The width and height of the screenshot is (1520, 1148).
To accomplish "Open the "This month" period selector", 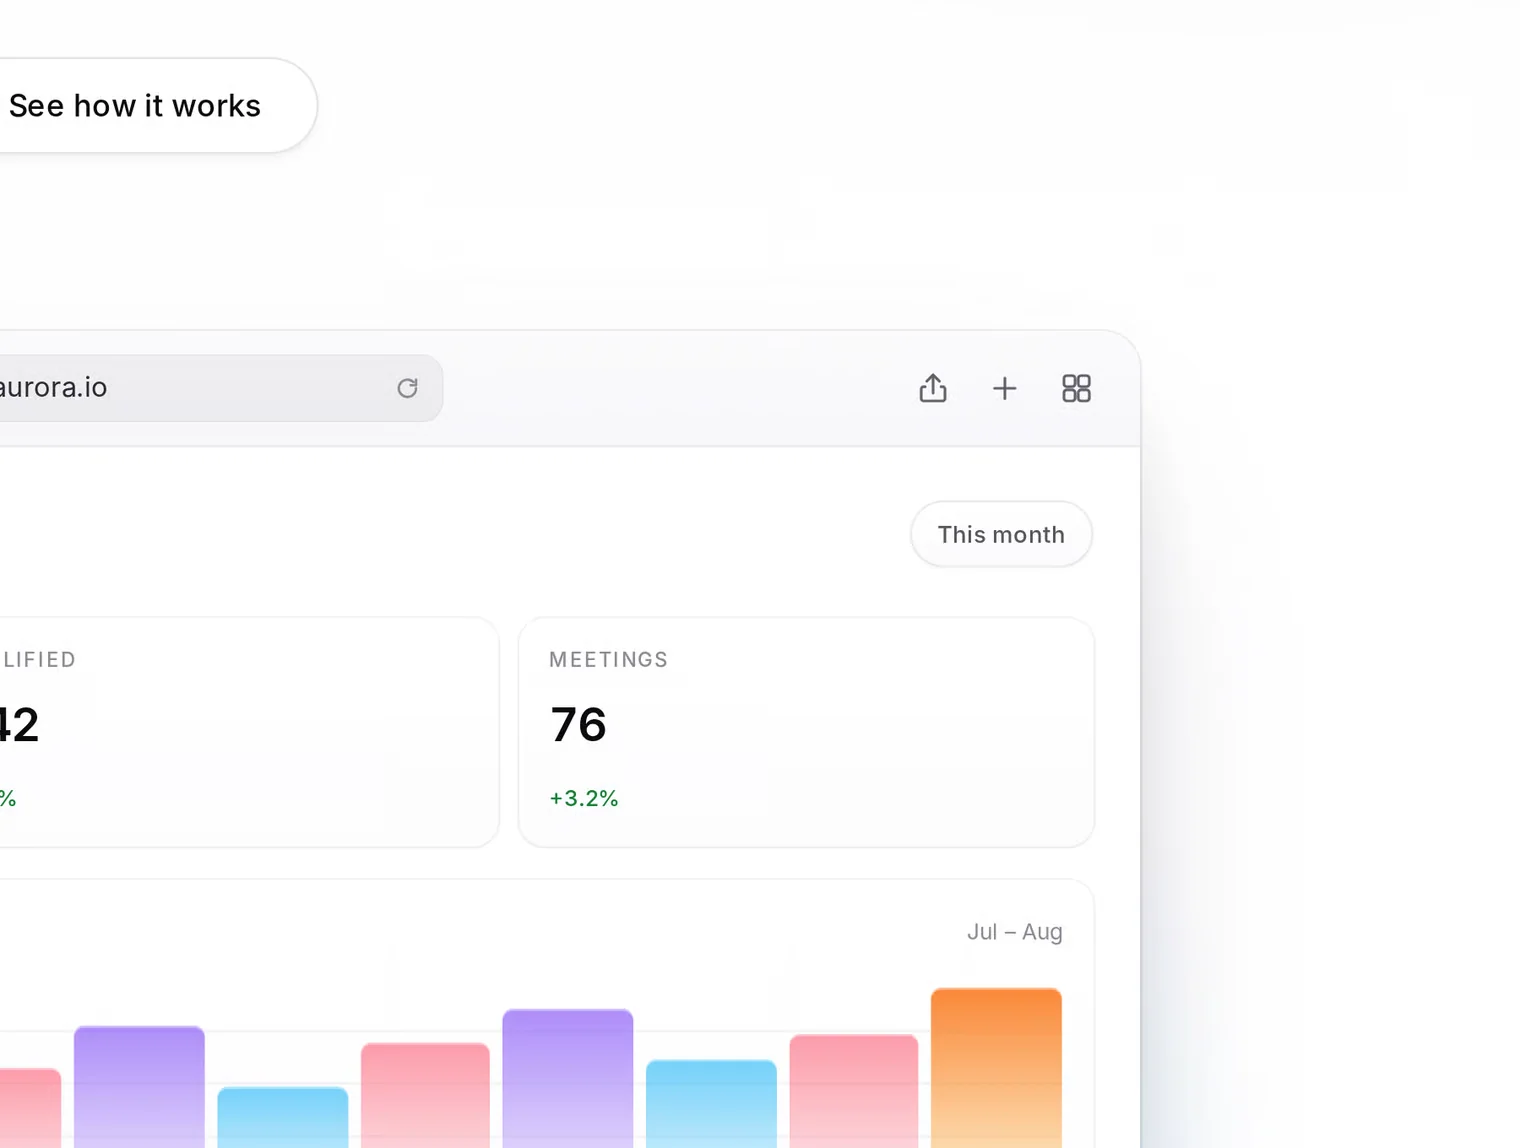I will click(1001, 534).
